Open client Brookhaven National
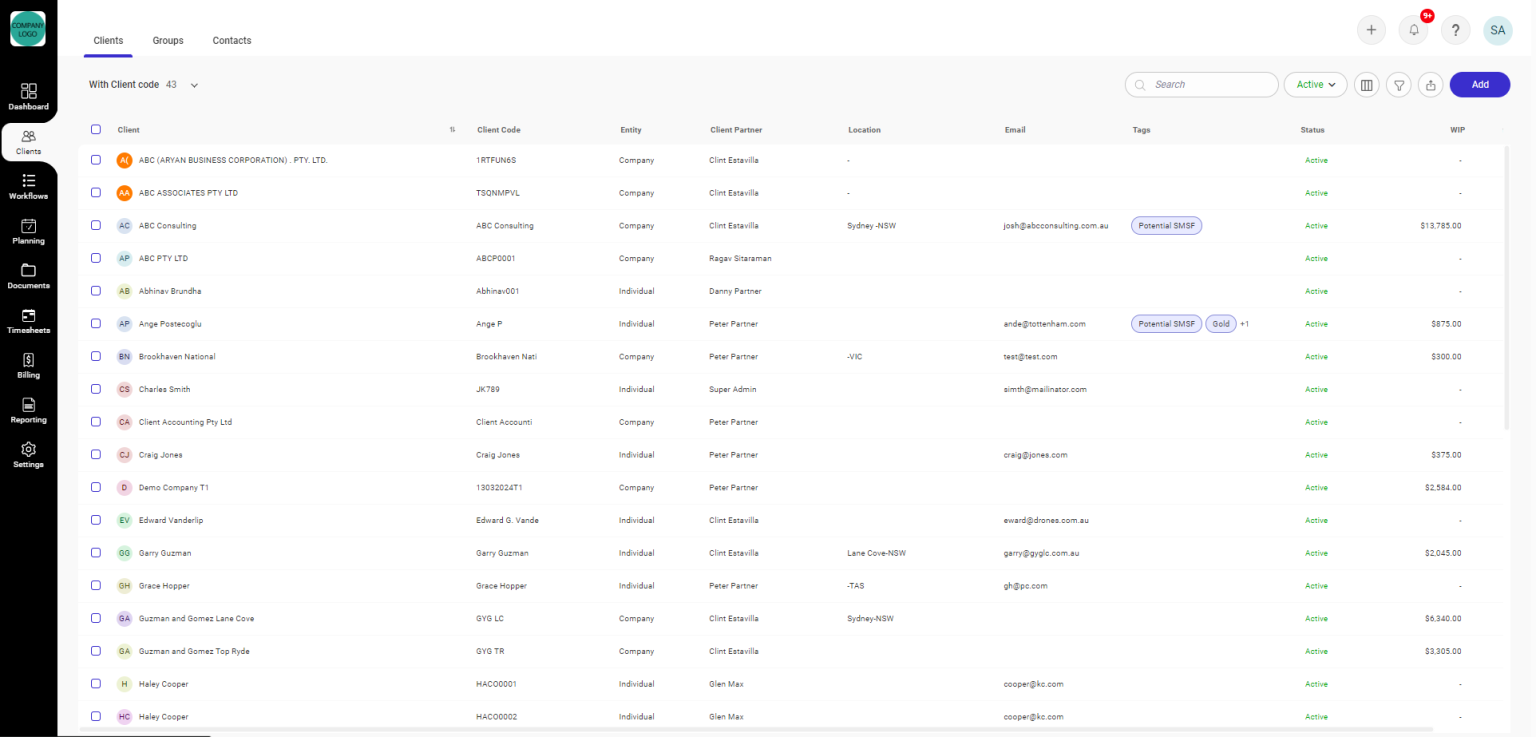The image size is (1536, 737). pos(177,357)
